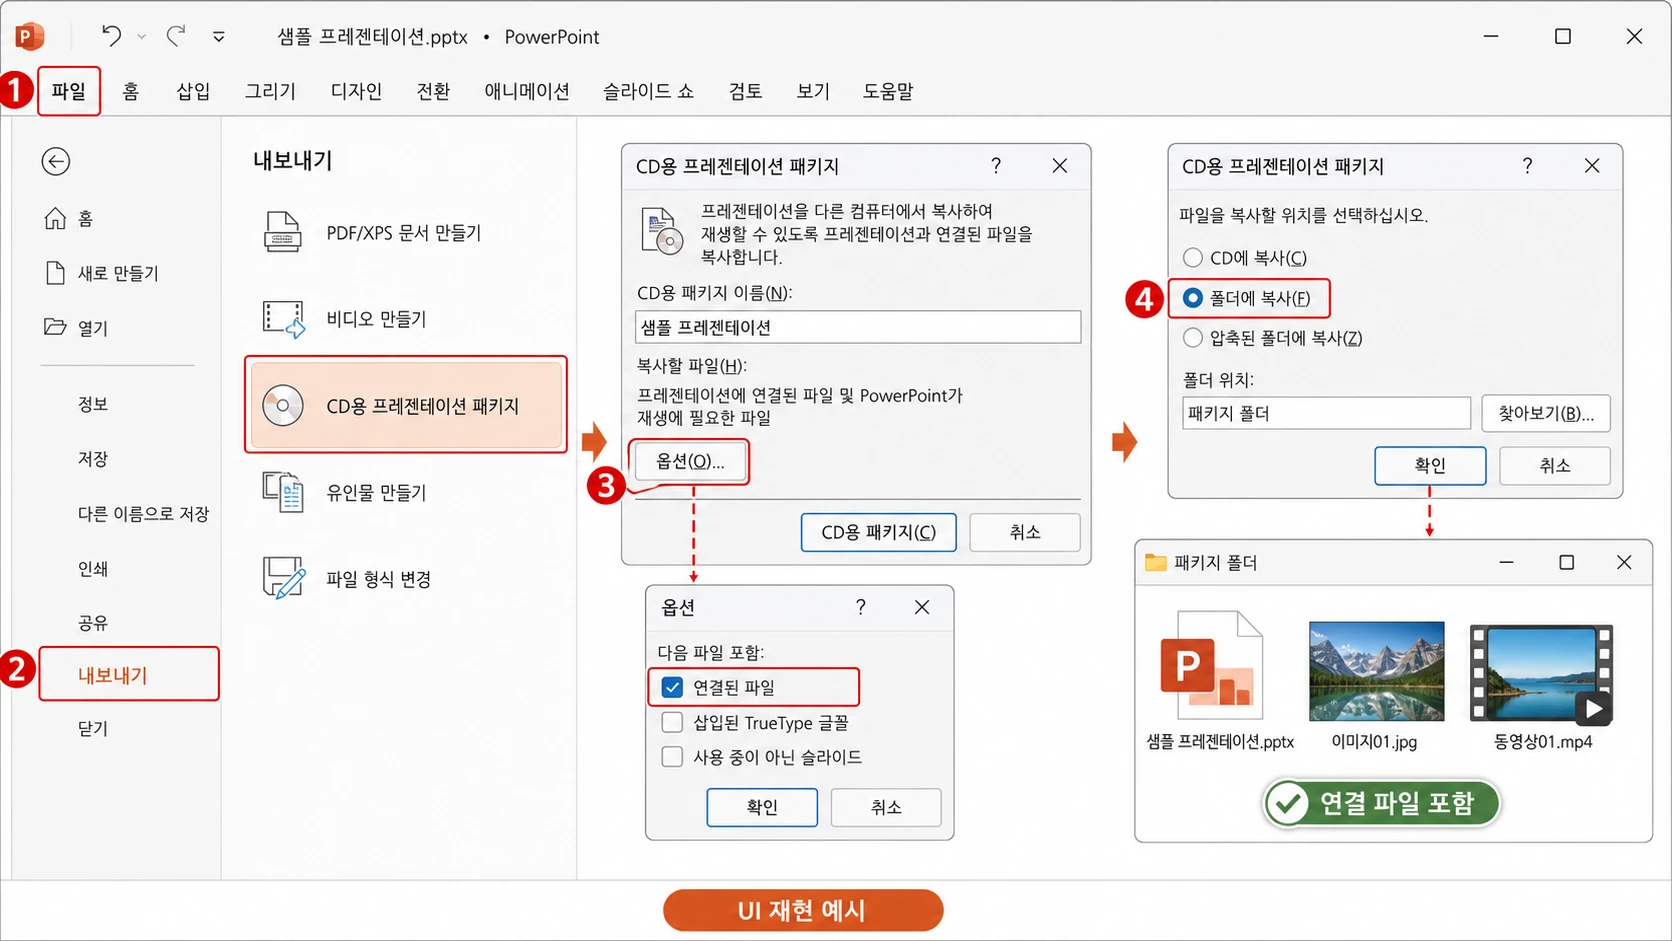This screenshot has height=941, width=1672.
Task: Click help icon in copy-location dialog
Action: click(1527, 166)
